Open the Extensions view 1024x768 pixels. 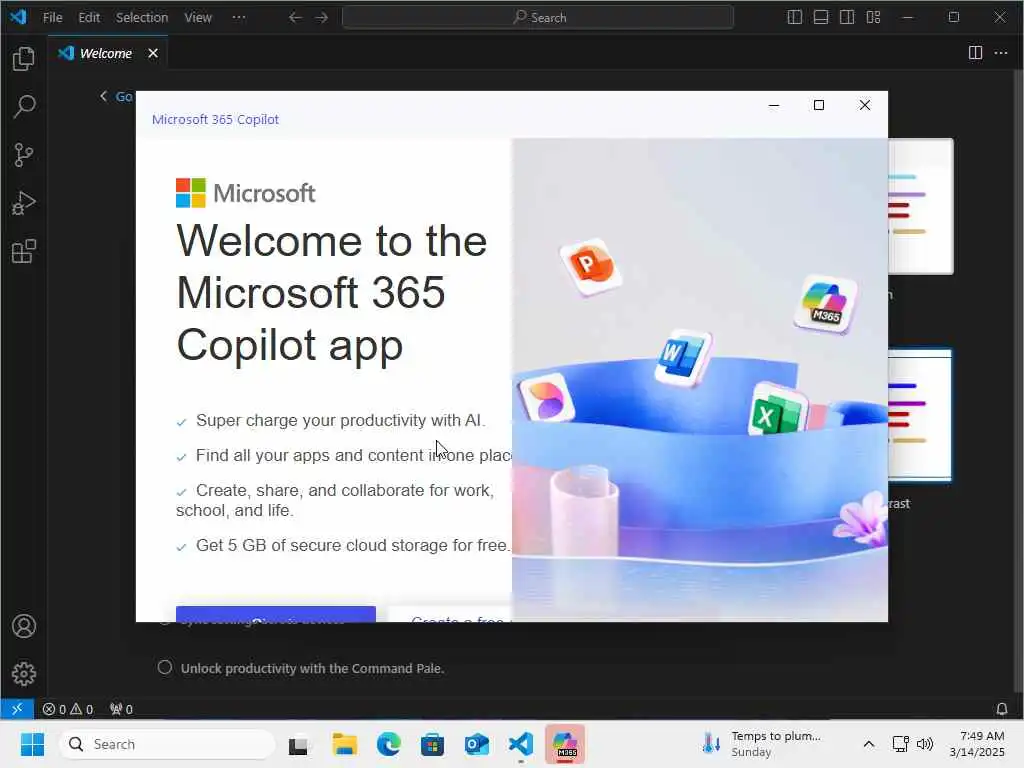[x=24, y=251]
